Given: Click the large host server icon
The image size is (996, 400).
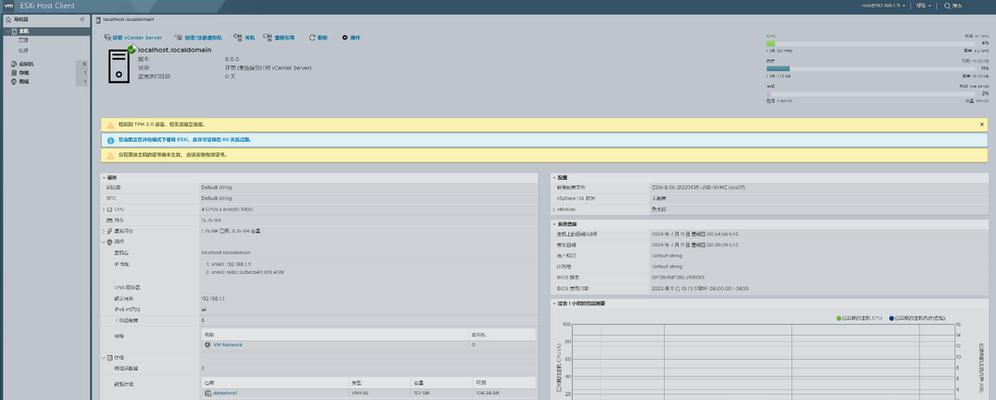Looking at the screenshot, I should click(x=119, y=66).
